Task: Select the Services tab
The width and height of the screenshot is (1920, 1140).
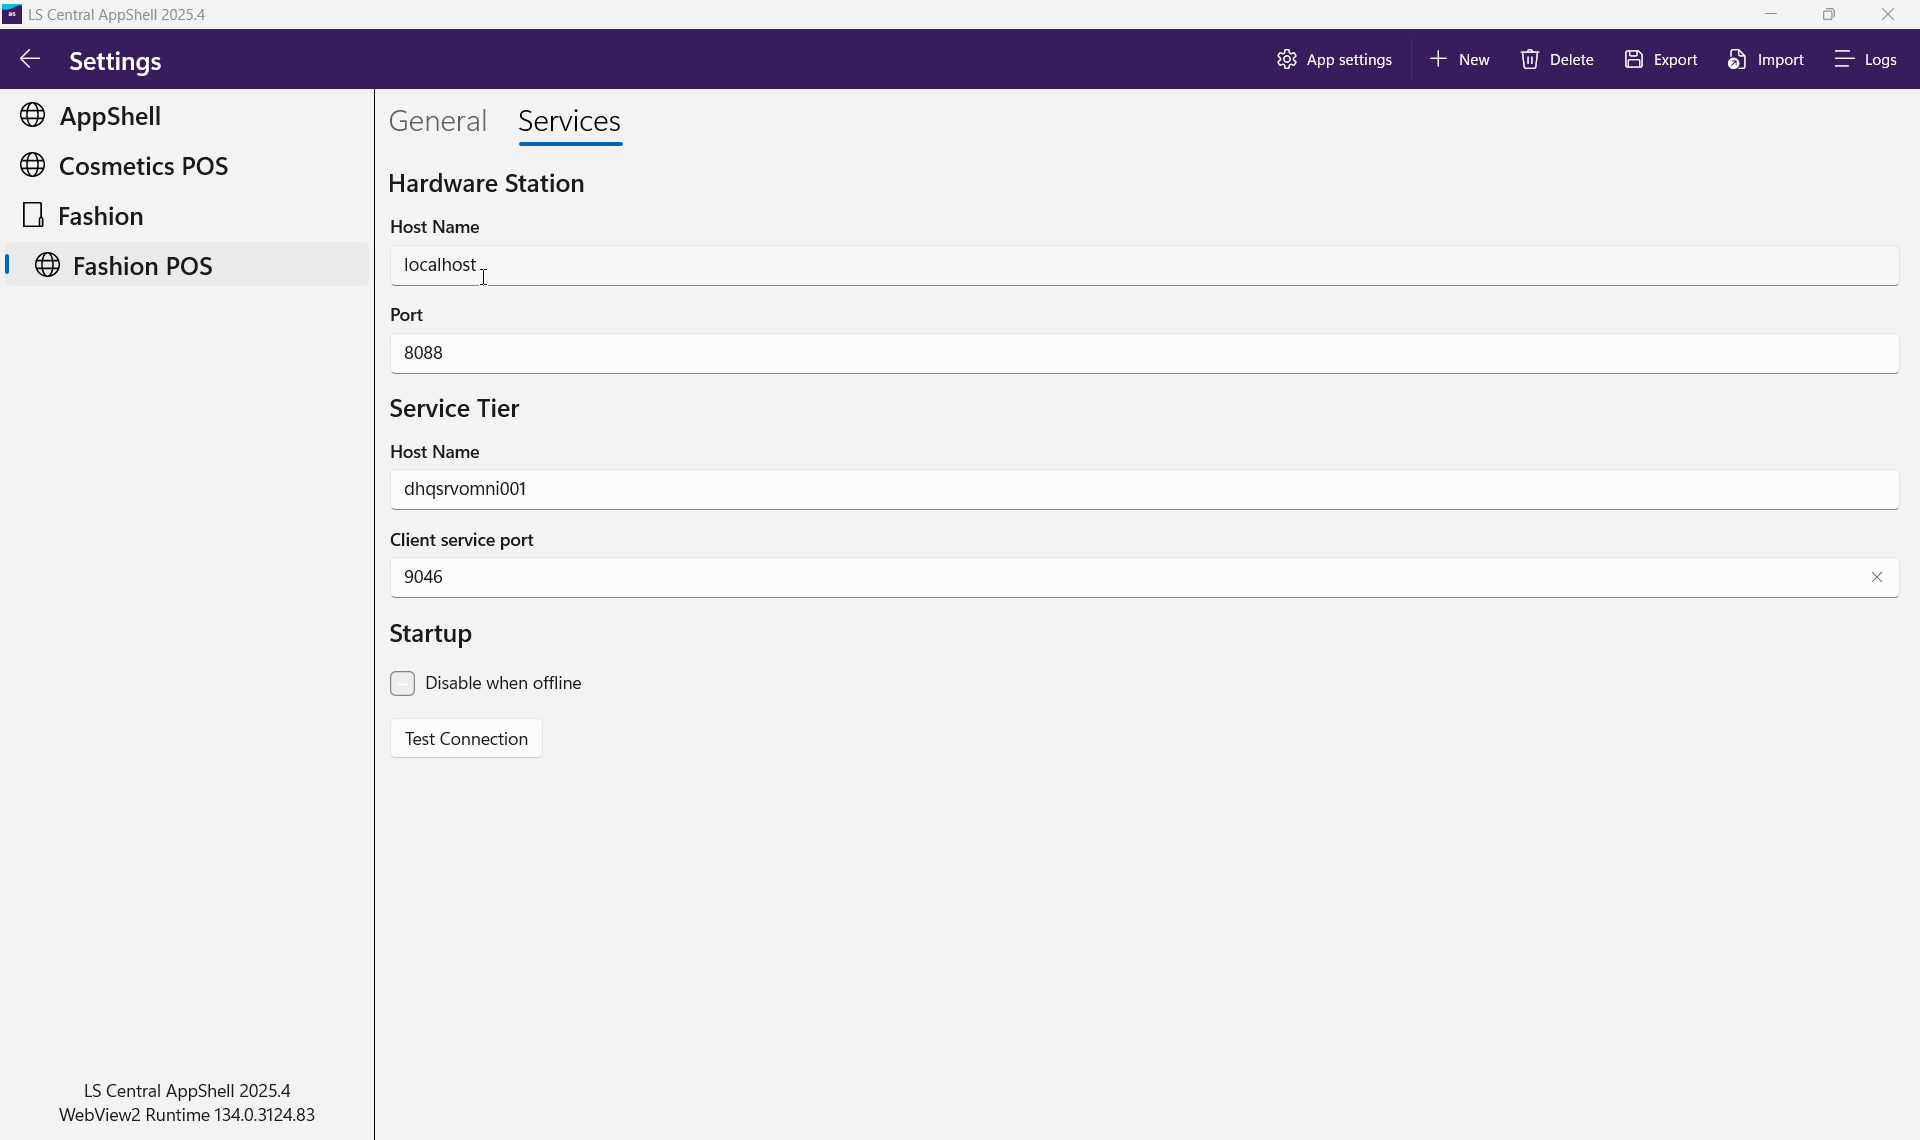Action: 570,122
